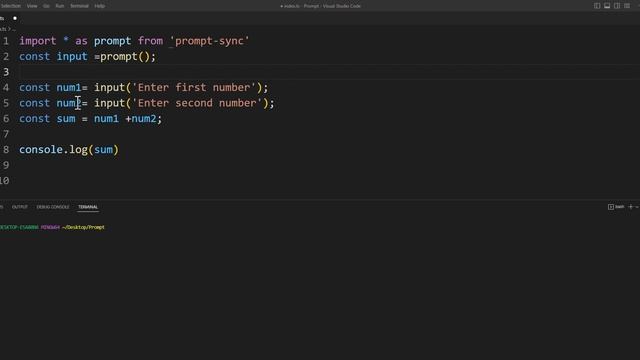Click 'num1' variable on line 4
Image resolution: width=640 pixels, height=360 pixels.
click(69, 87)
